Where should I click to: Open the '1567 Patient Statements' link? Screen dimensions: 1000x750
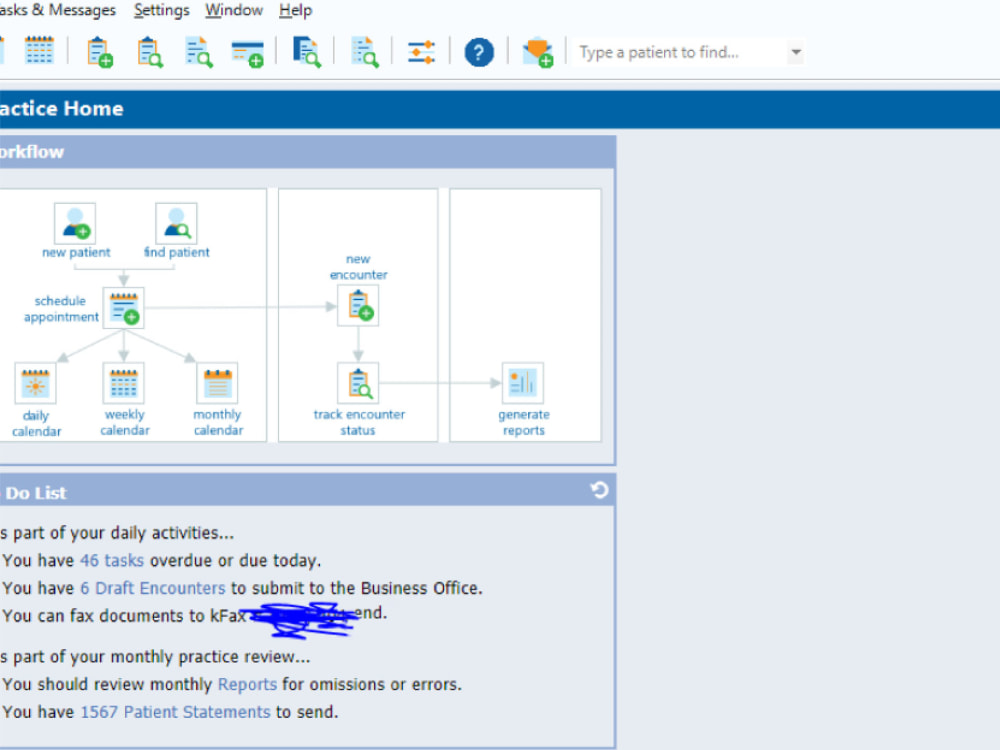click(x=175, y=712)
